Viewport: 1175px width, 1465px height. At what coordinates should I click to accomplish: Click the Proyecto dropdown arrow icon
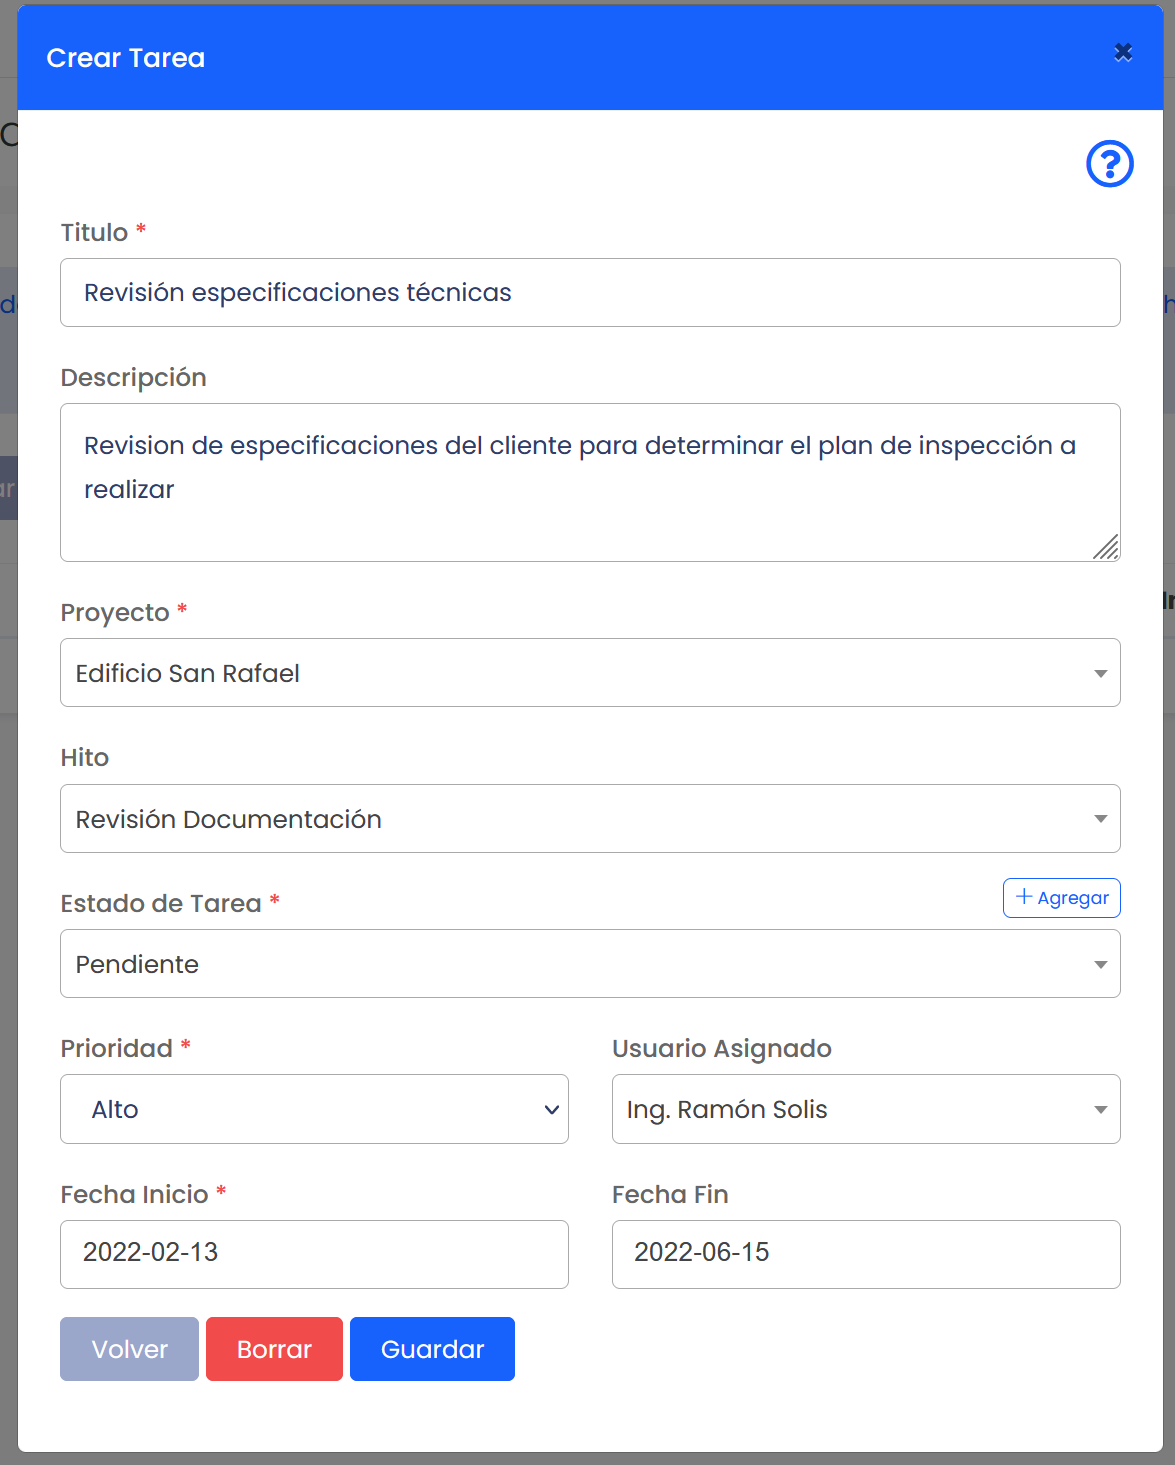coord(1100,673)
